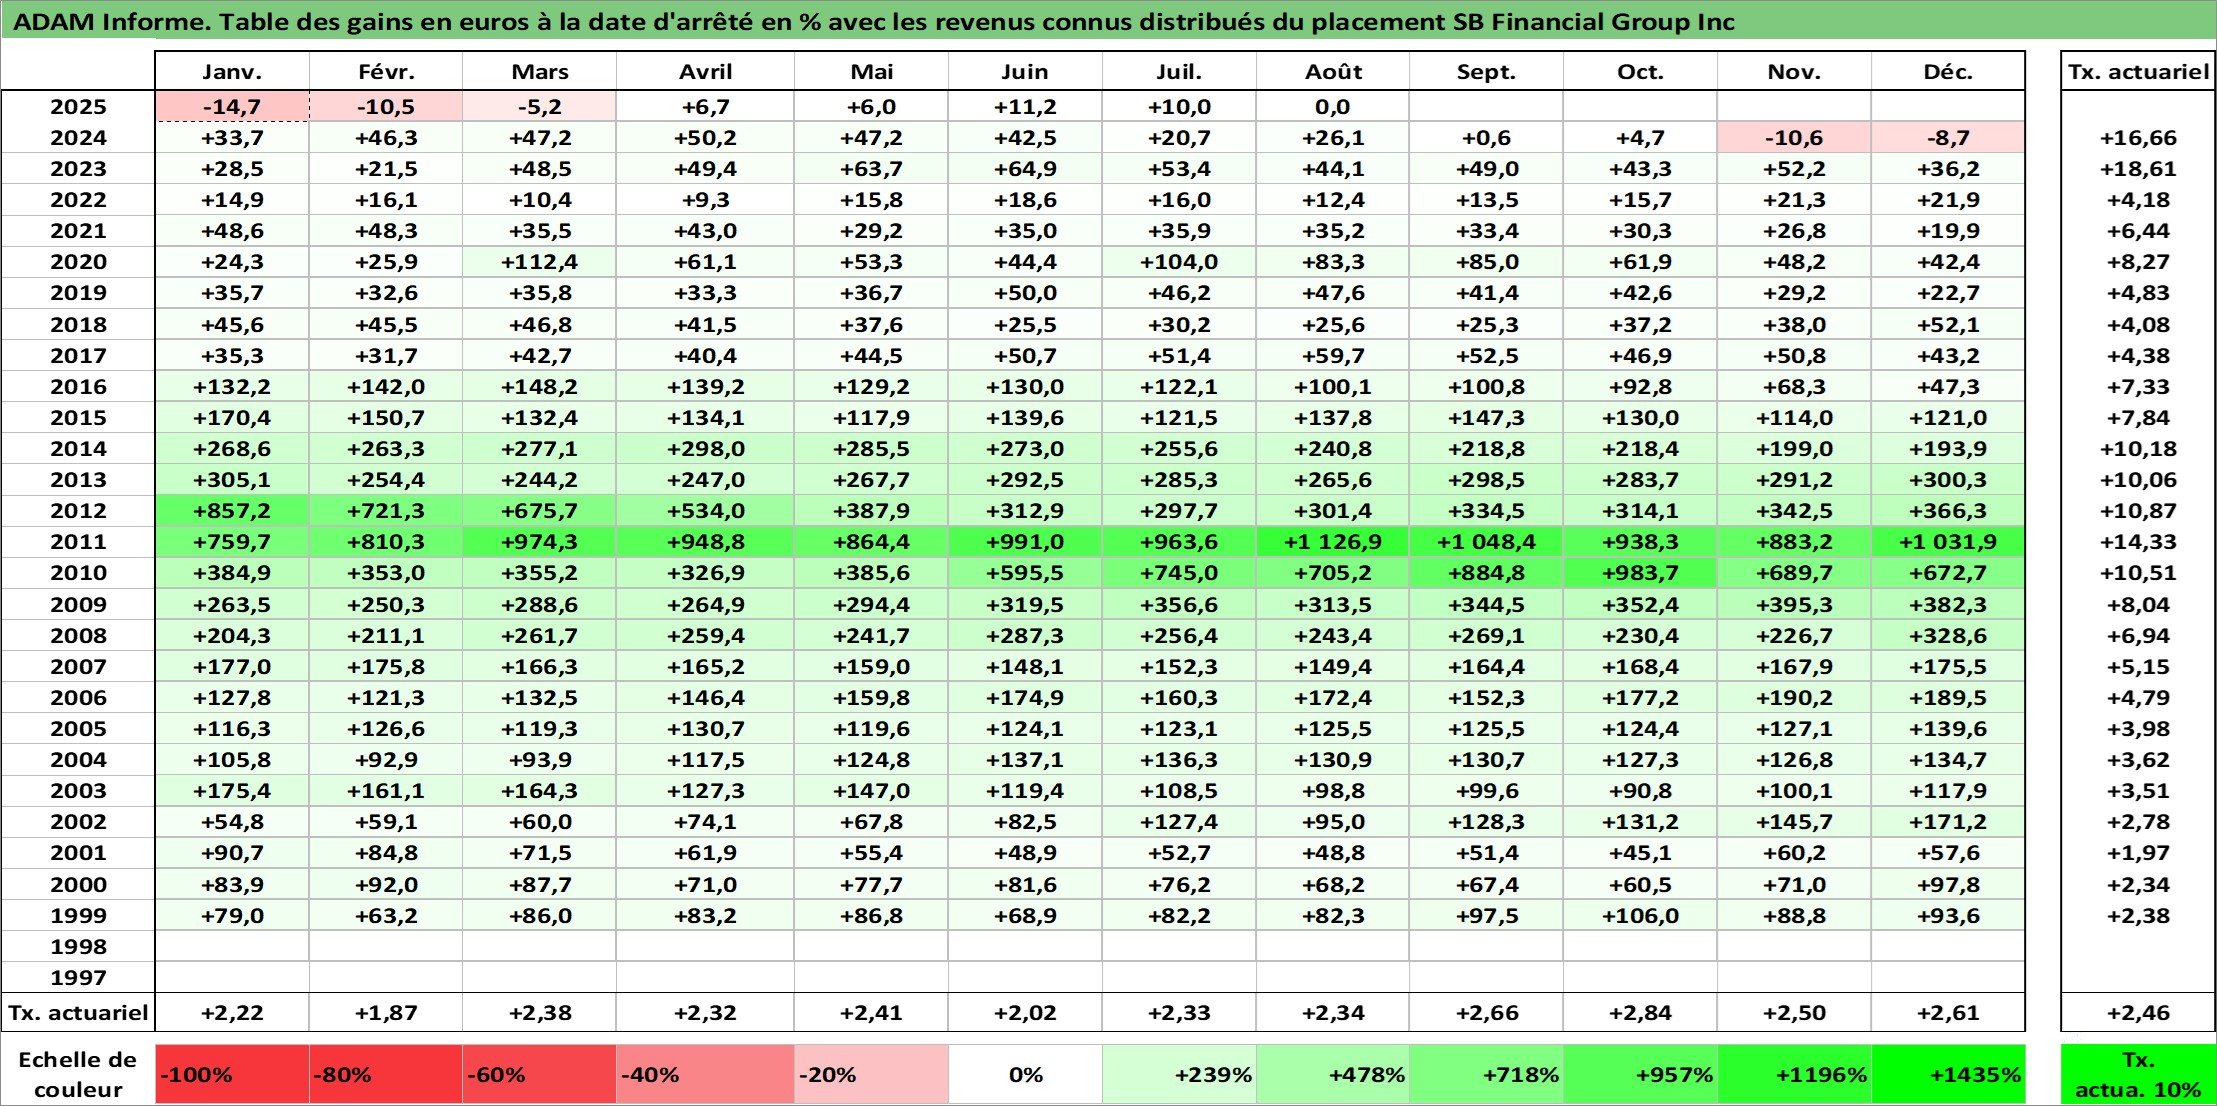
Task: Select the year label 2011
Action: (78, 542)
